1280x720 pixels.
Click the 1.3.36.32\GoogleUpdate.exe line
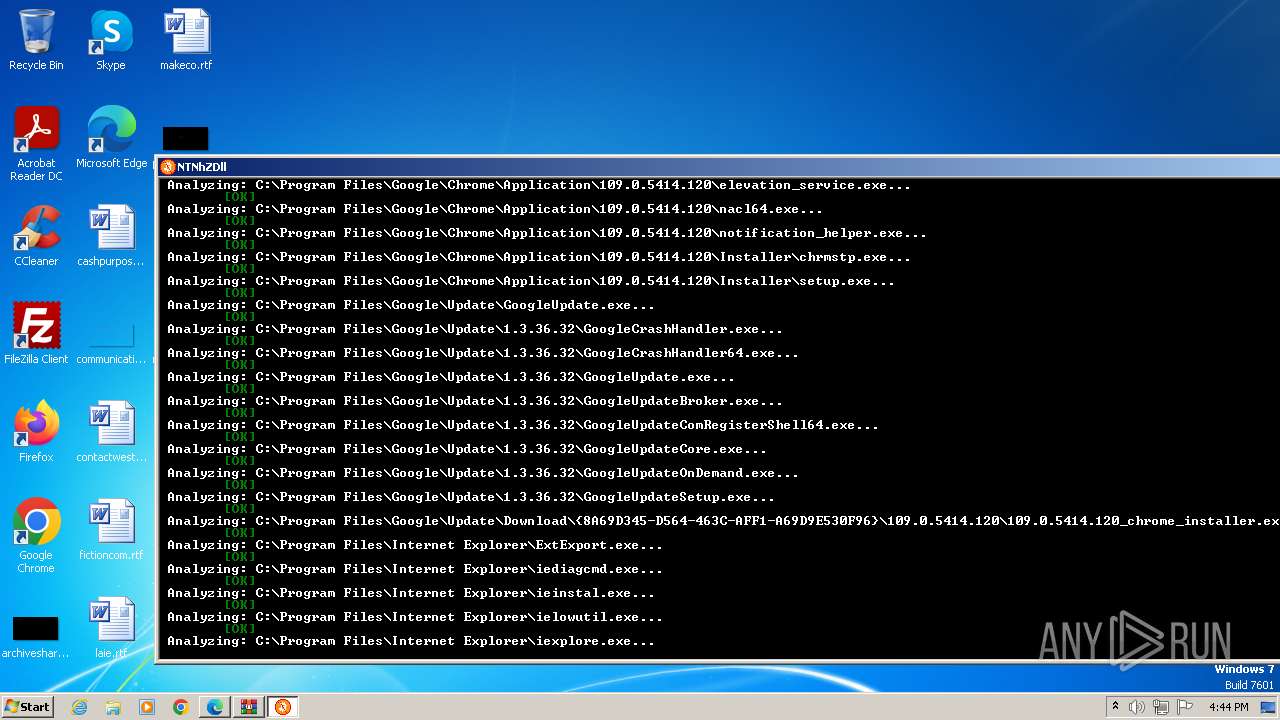[451, 377]
